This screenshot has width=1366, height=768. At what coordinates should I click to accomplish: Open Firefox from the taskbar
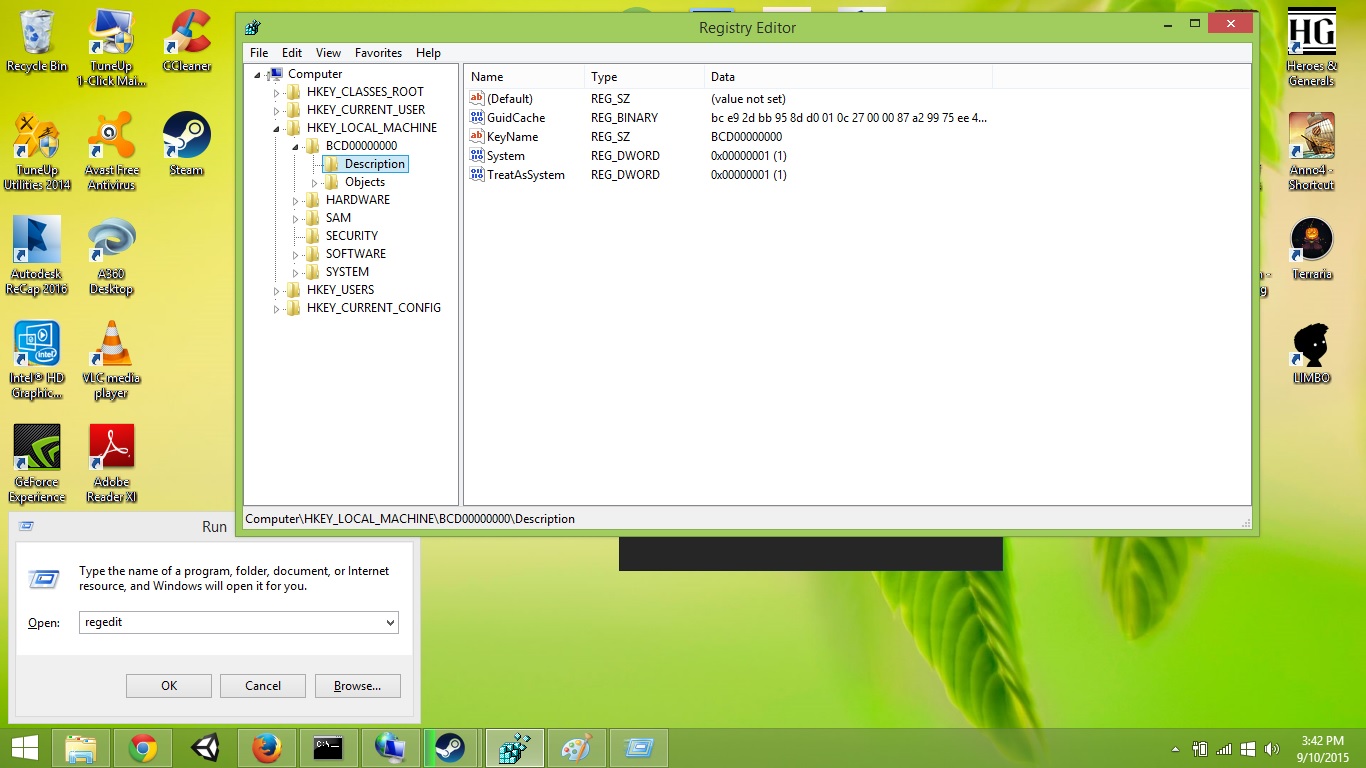[x=266, y=747]
